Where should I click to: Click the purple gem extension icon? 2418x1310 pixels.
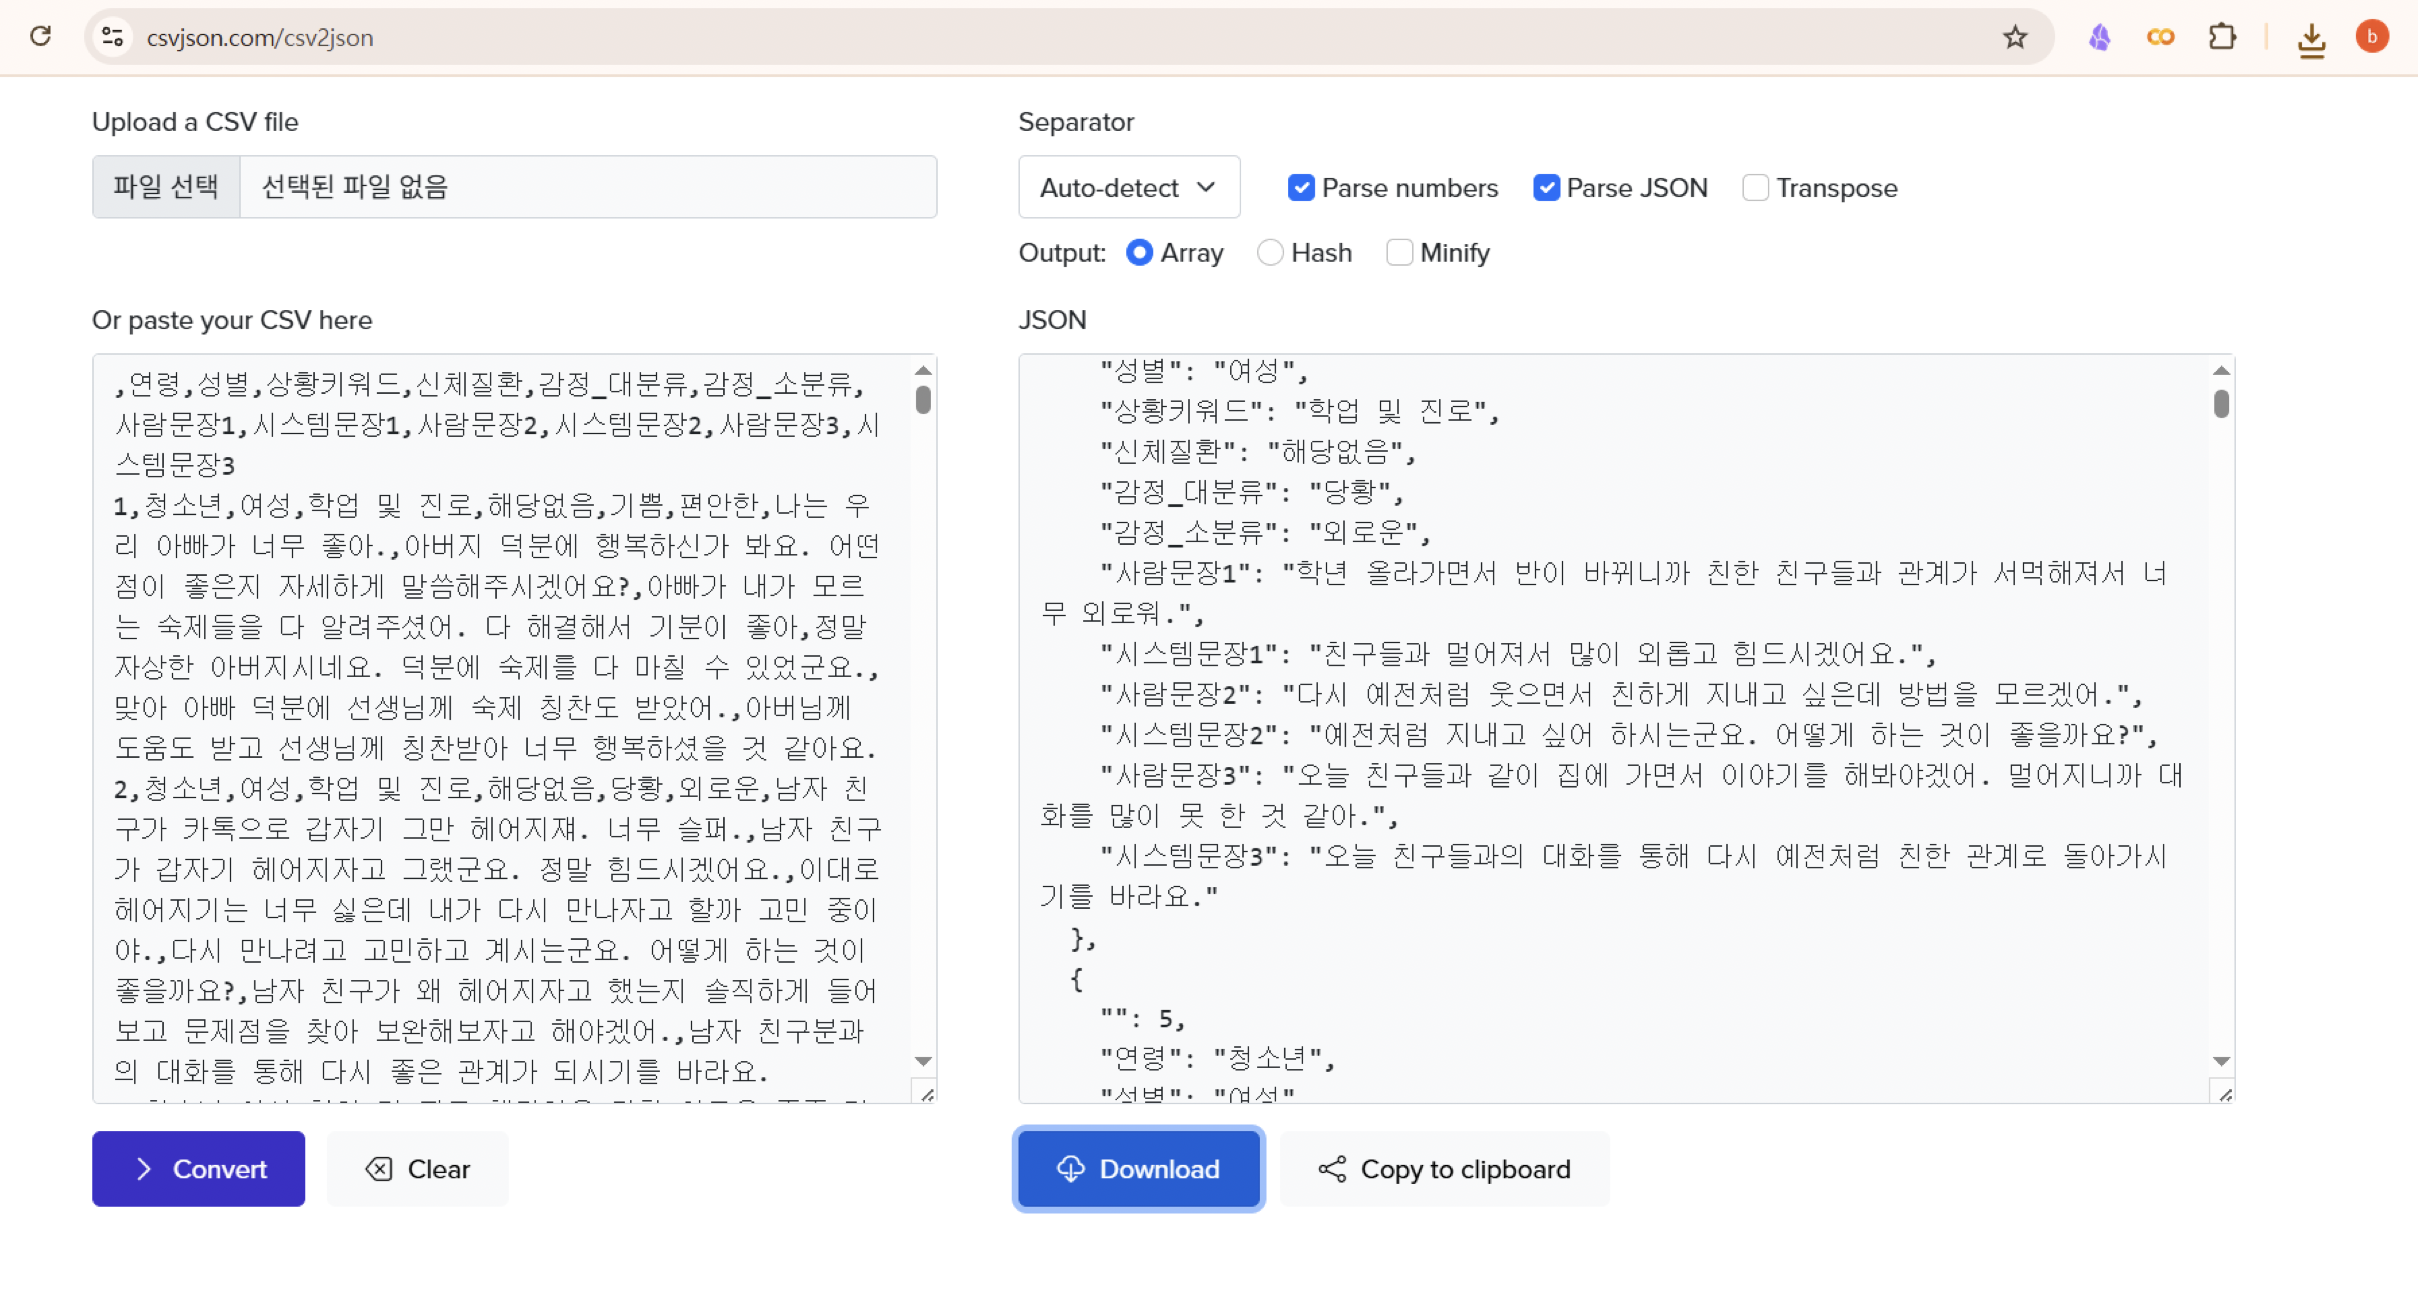pyautogui.click(x=2100, y=37)
